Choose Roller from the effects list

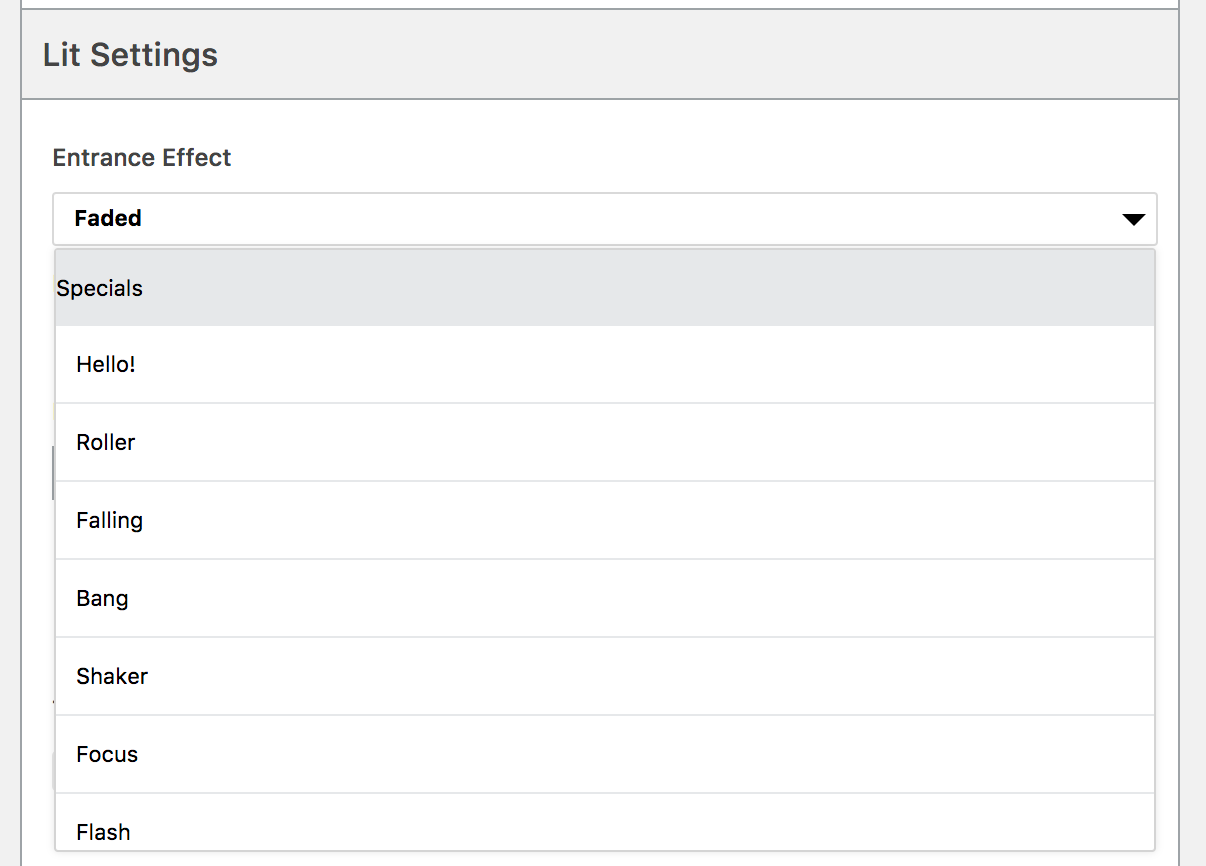pos(605,443)
